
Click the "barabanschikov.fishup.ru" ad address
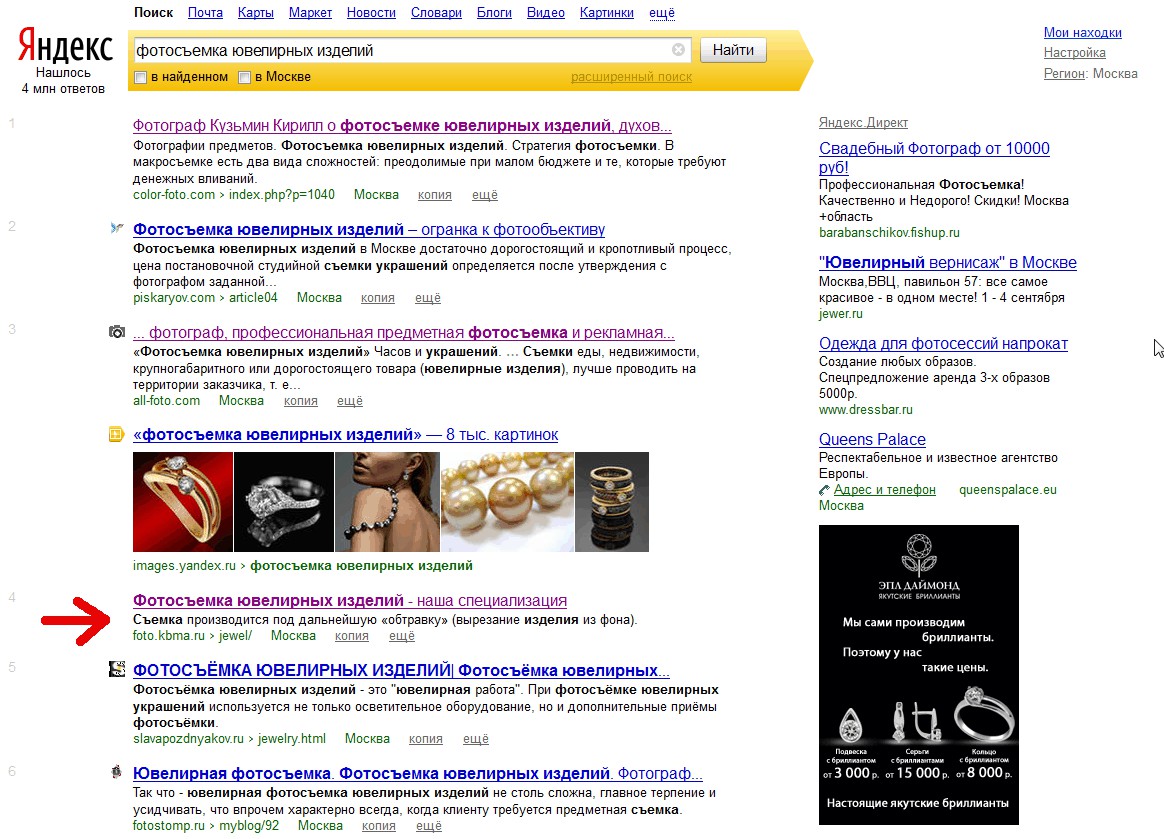(x=889, y=232)
